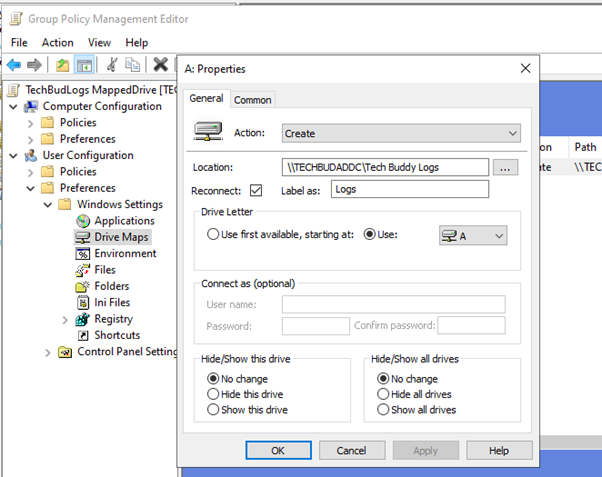The image size is (602, 477).
Task: Click the Back arrow toolbar icon
Action: (14, 65)
